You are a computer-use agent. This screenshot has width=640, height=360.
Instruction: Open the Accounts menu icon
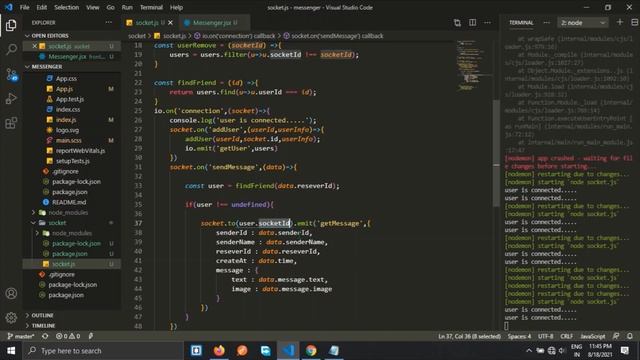11,293
